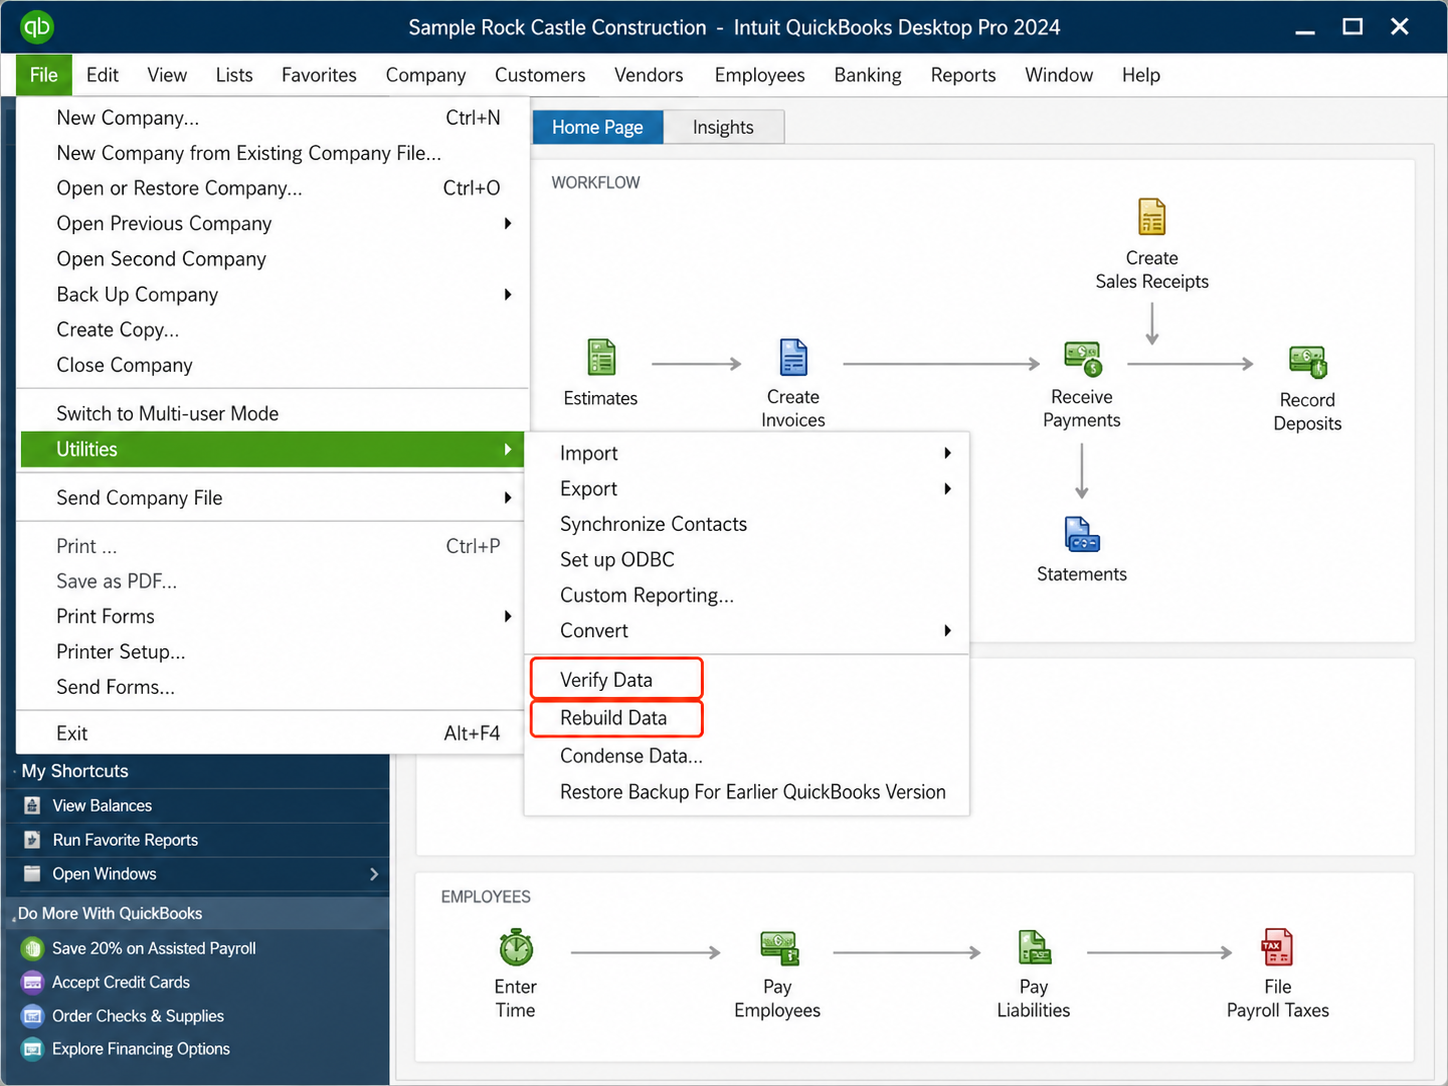Click the Save 20% on Assisted Payroll icon
The width and height of the screenshot is (1448, 1086).
pos(32,948)
